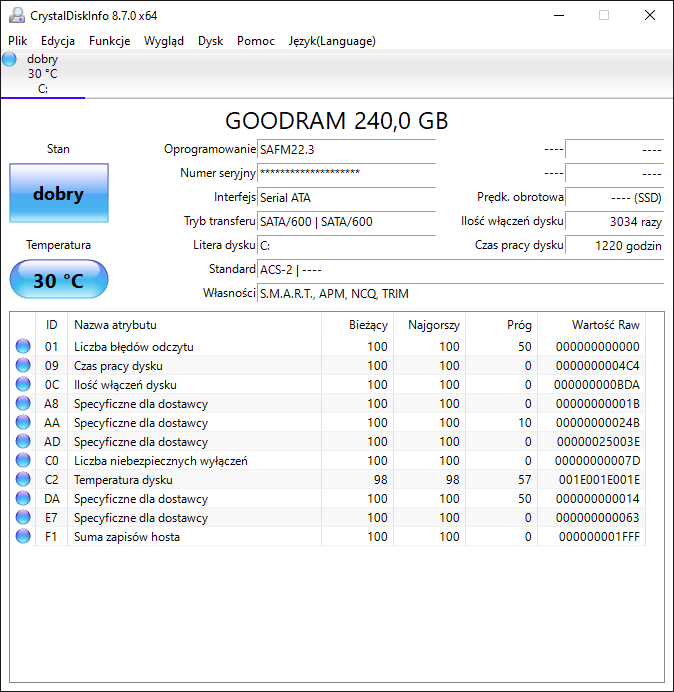The width and height of the screenshot is (674, 692).
Task: Click the CrystalDiskInfo app icon in title bar
Action: (17, 15)
